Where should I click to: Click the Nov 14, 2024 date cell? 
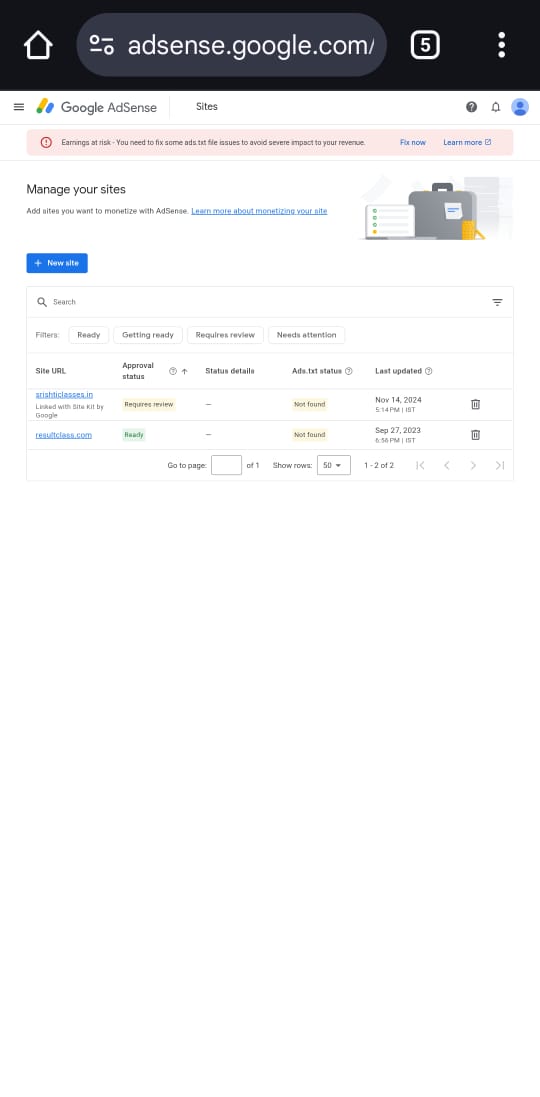(x=398, y=404)
